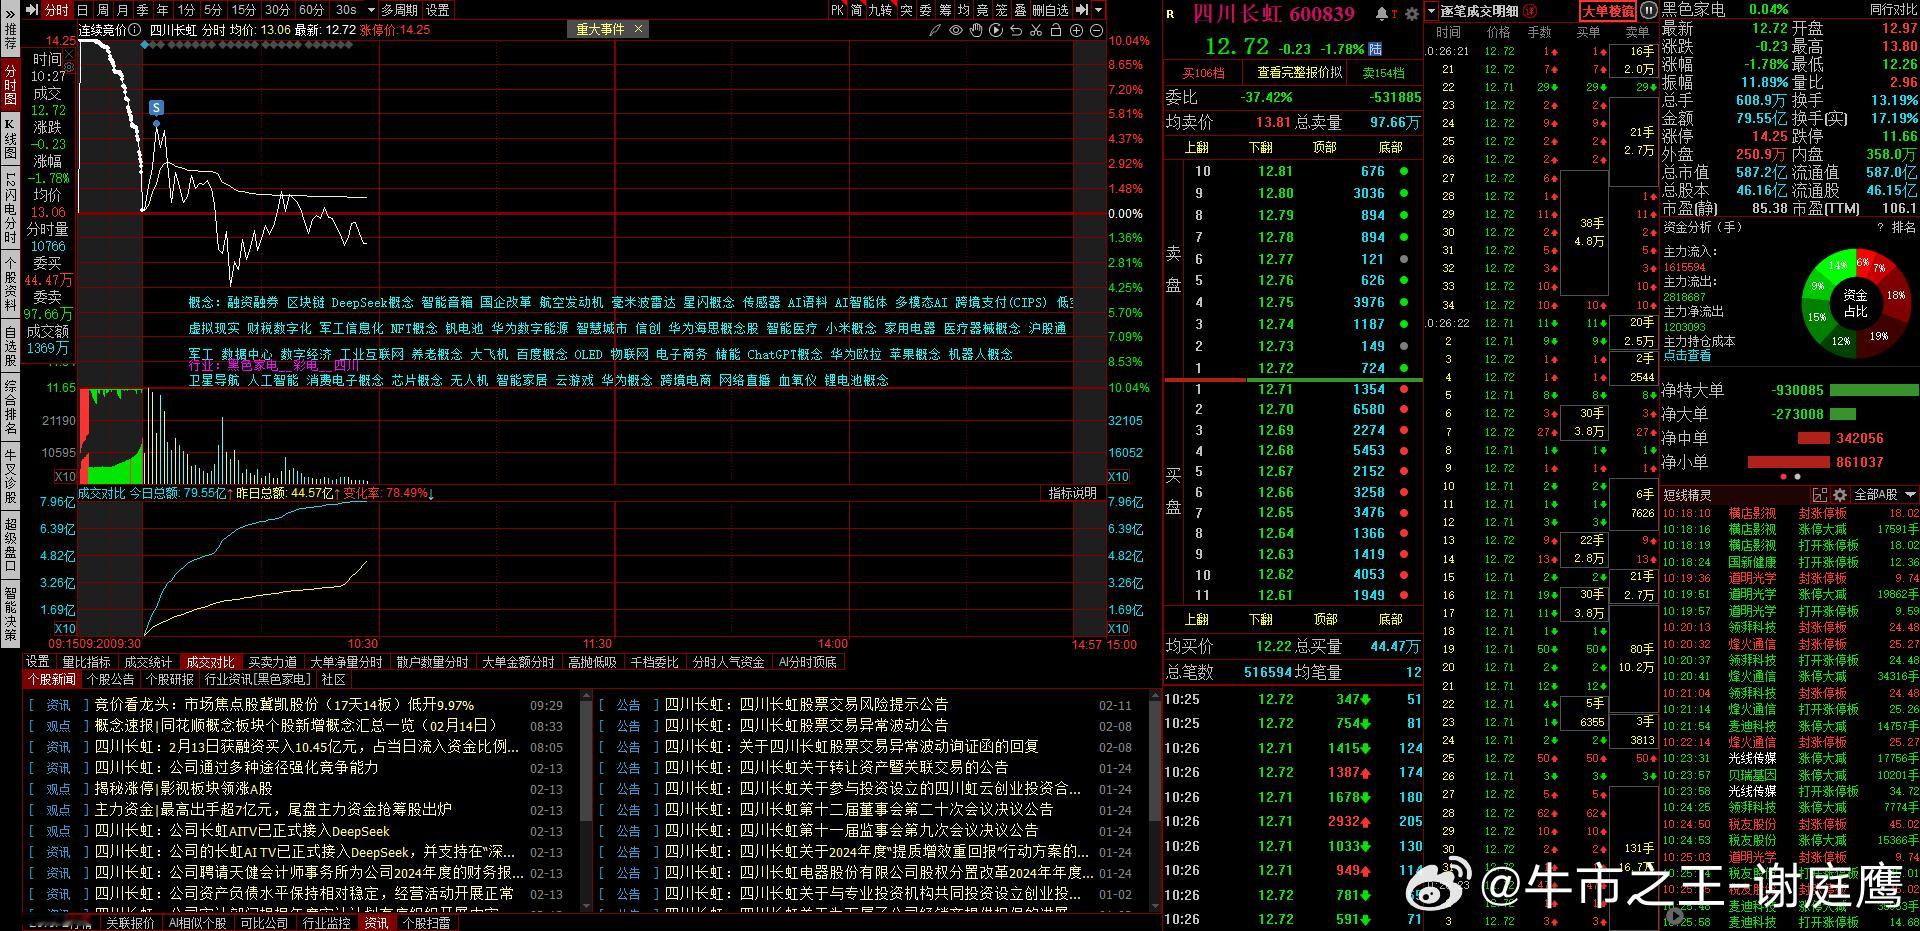Click 指标说明 on the indicator panel

(1073, 493)
